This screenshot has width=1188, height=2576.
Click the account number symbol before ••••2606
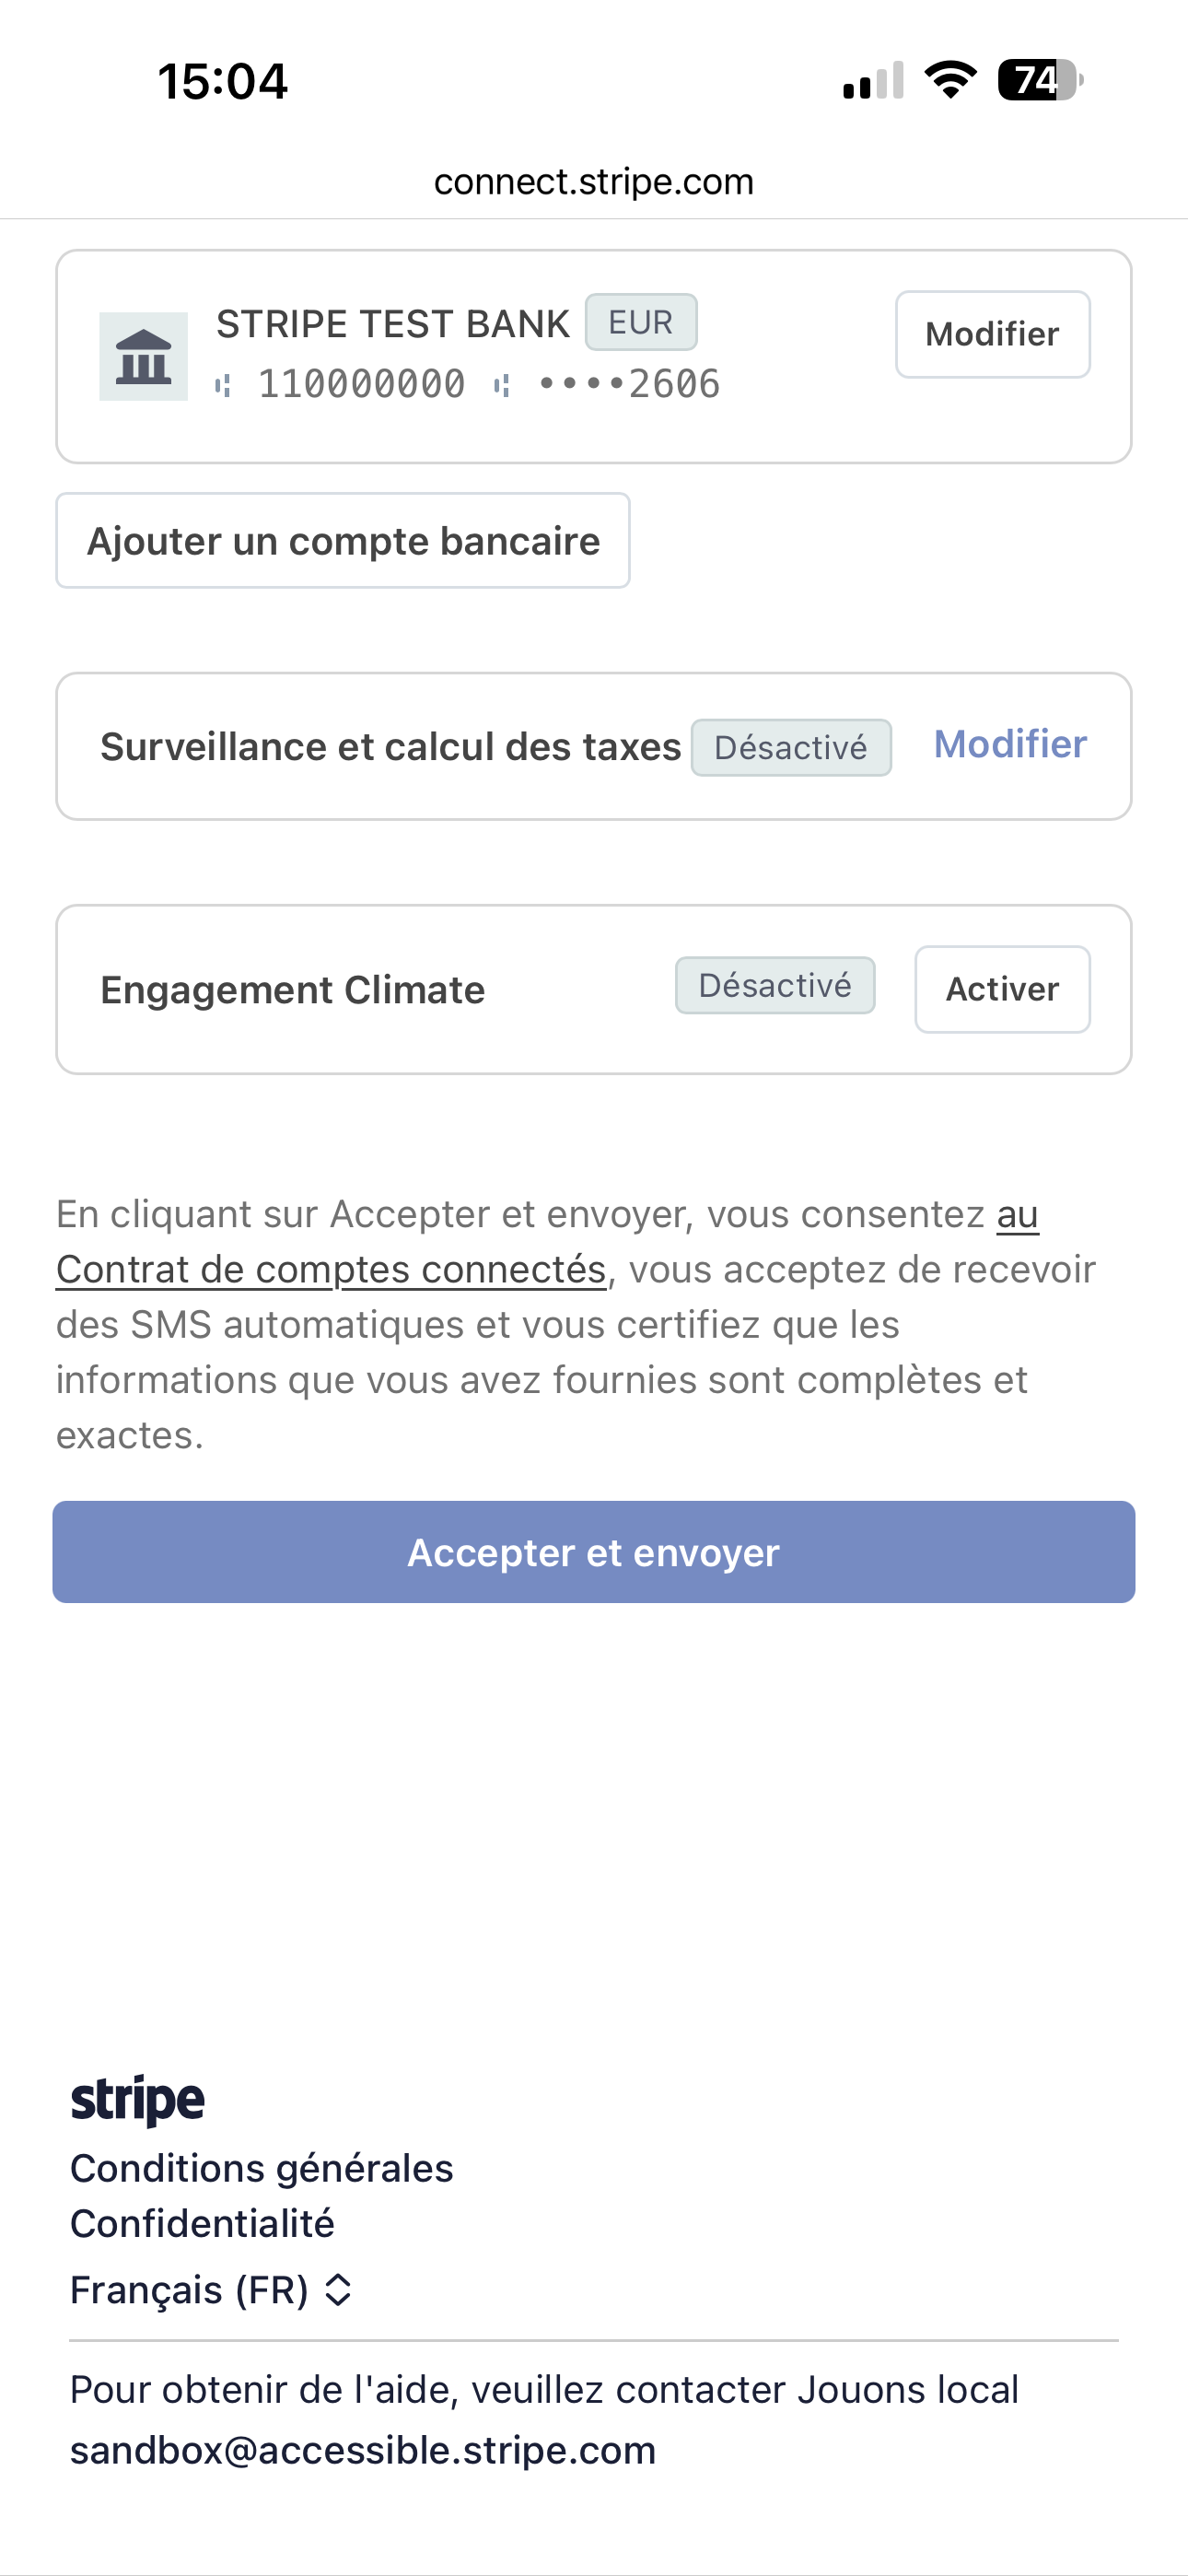pos(502,385)
